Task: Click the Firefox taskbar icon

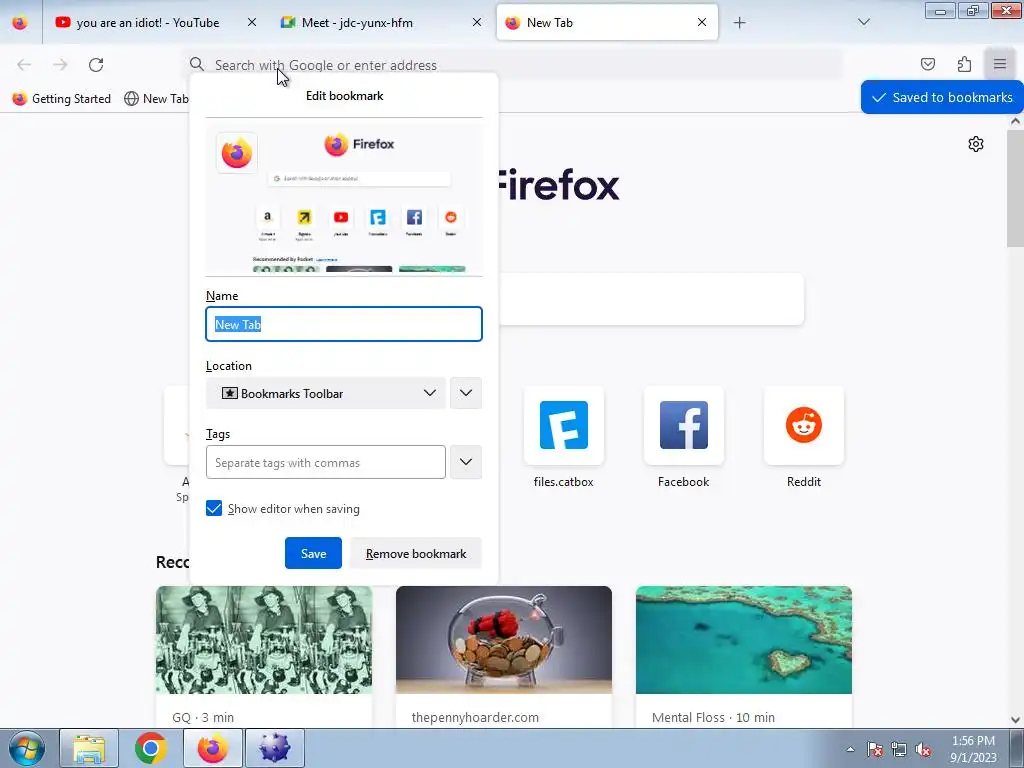Action: point(213,748)
